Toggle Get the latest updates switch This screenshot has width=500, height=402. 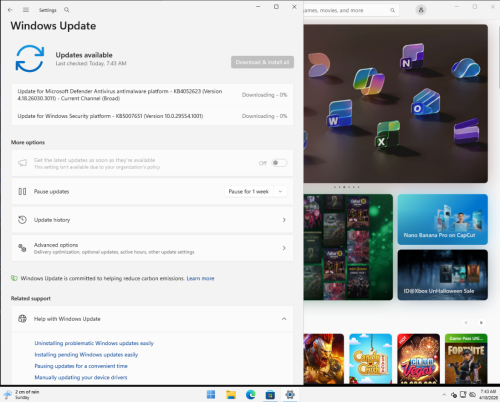pyautogui.click(x=279, y=163)
